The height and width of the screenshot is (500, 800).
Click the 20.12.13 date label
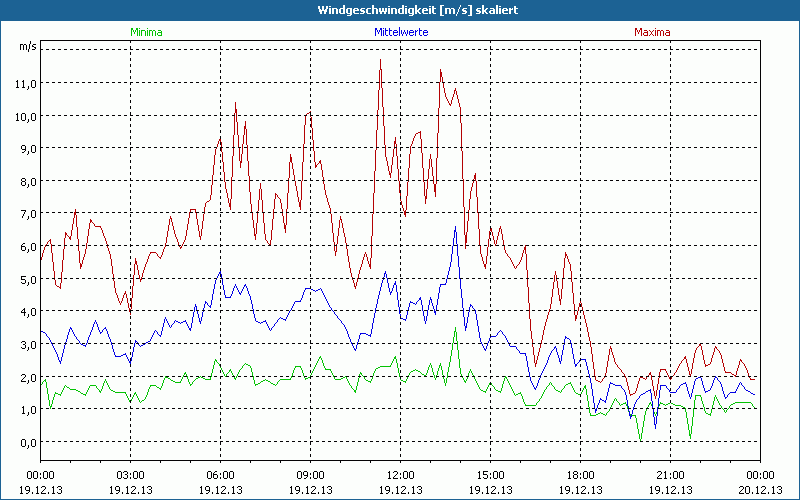760,490
